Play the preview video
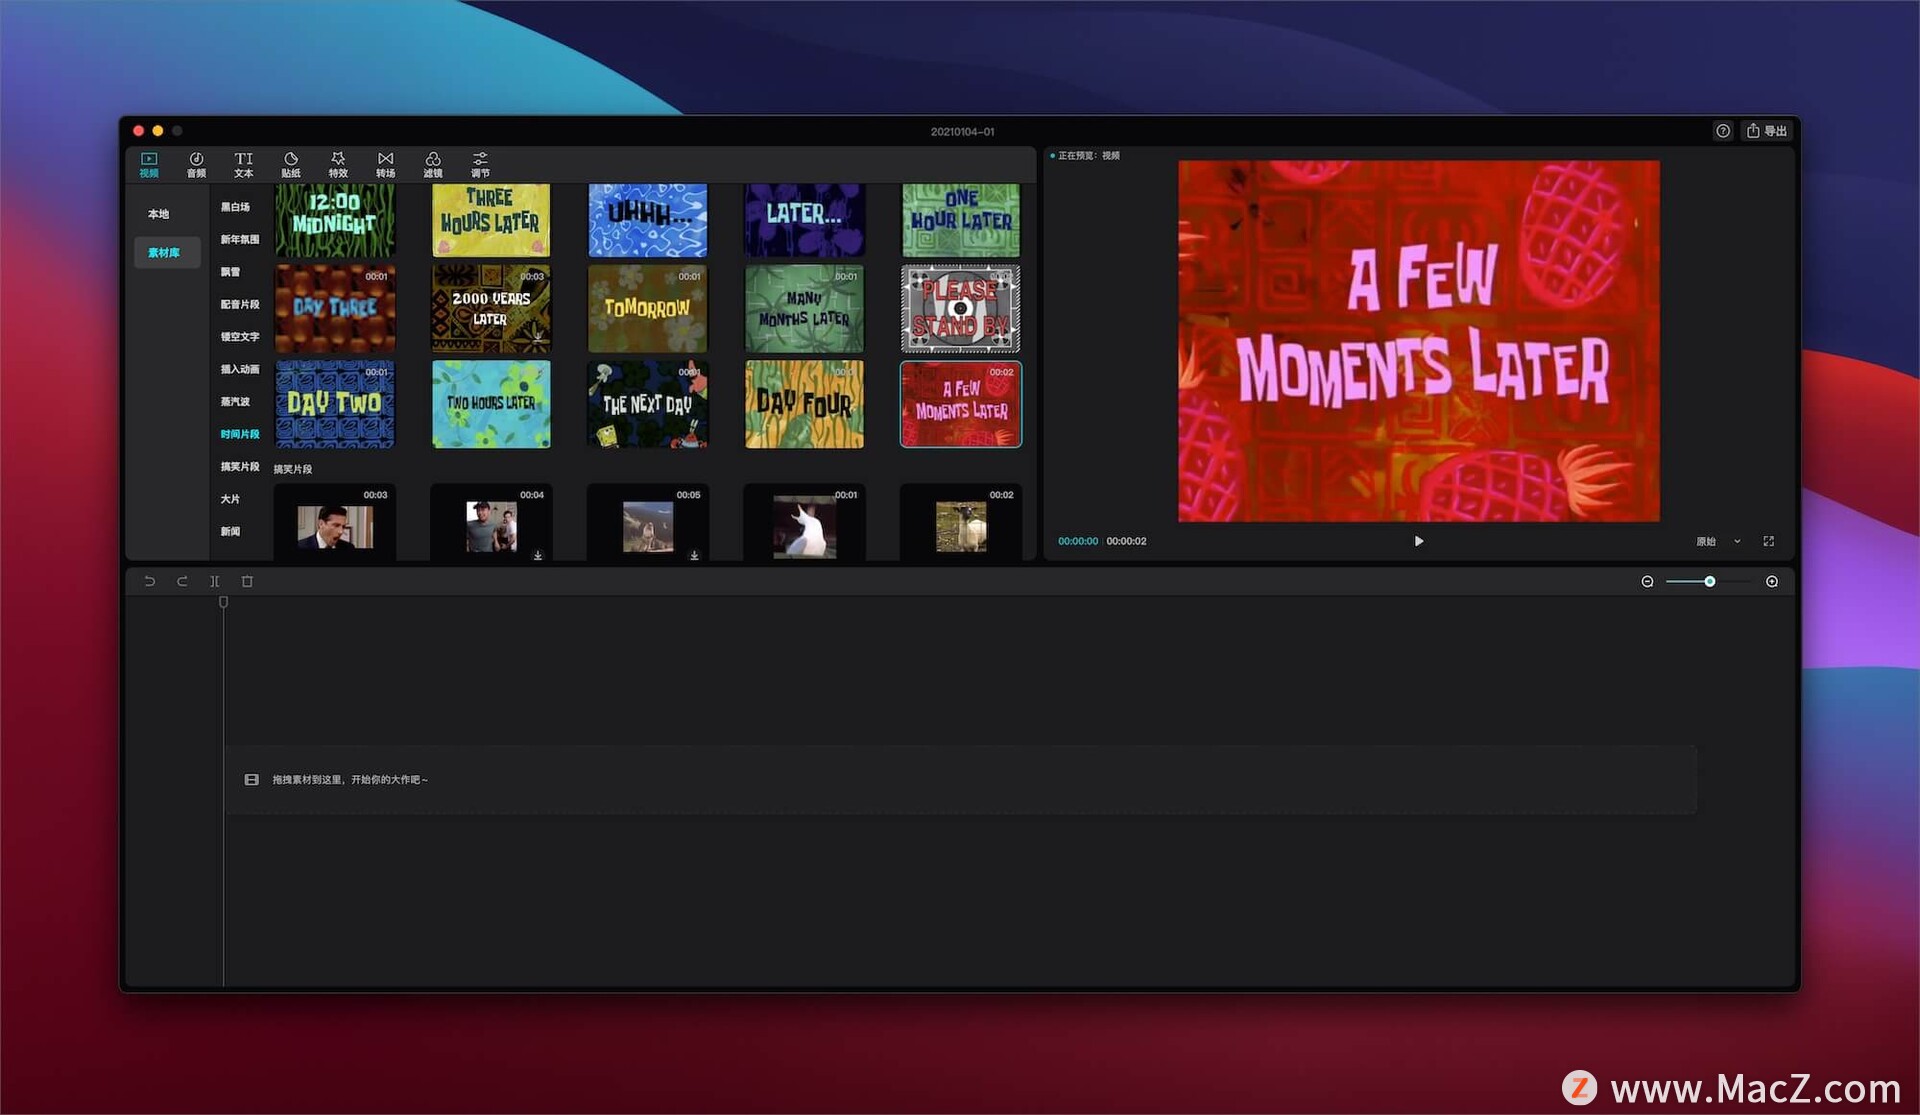Image resolution: width=1920 pixels, height=1115 pixels. 1418,541
